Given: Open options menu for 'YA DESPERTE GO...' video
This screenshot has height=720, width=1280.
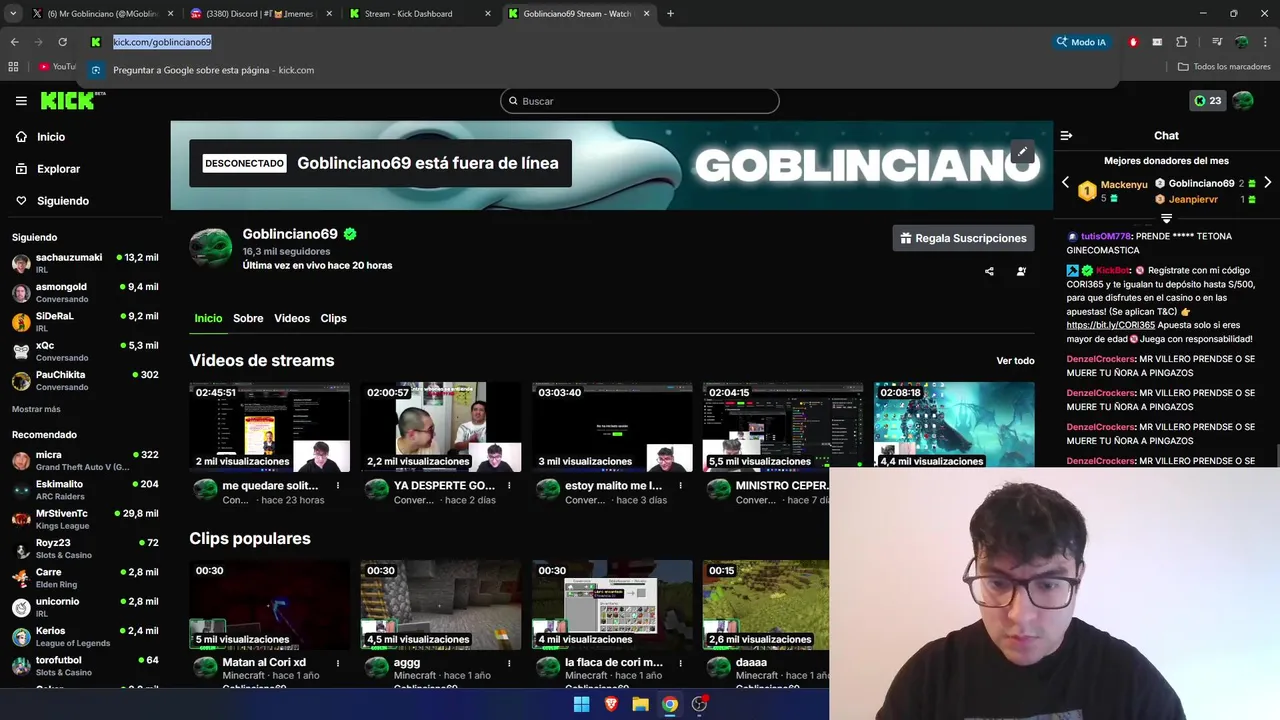Looking at the screenshot, I should tap(509, 486).
